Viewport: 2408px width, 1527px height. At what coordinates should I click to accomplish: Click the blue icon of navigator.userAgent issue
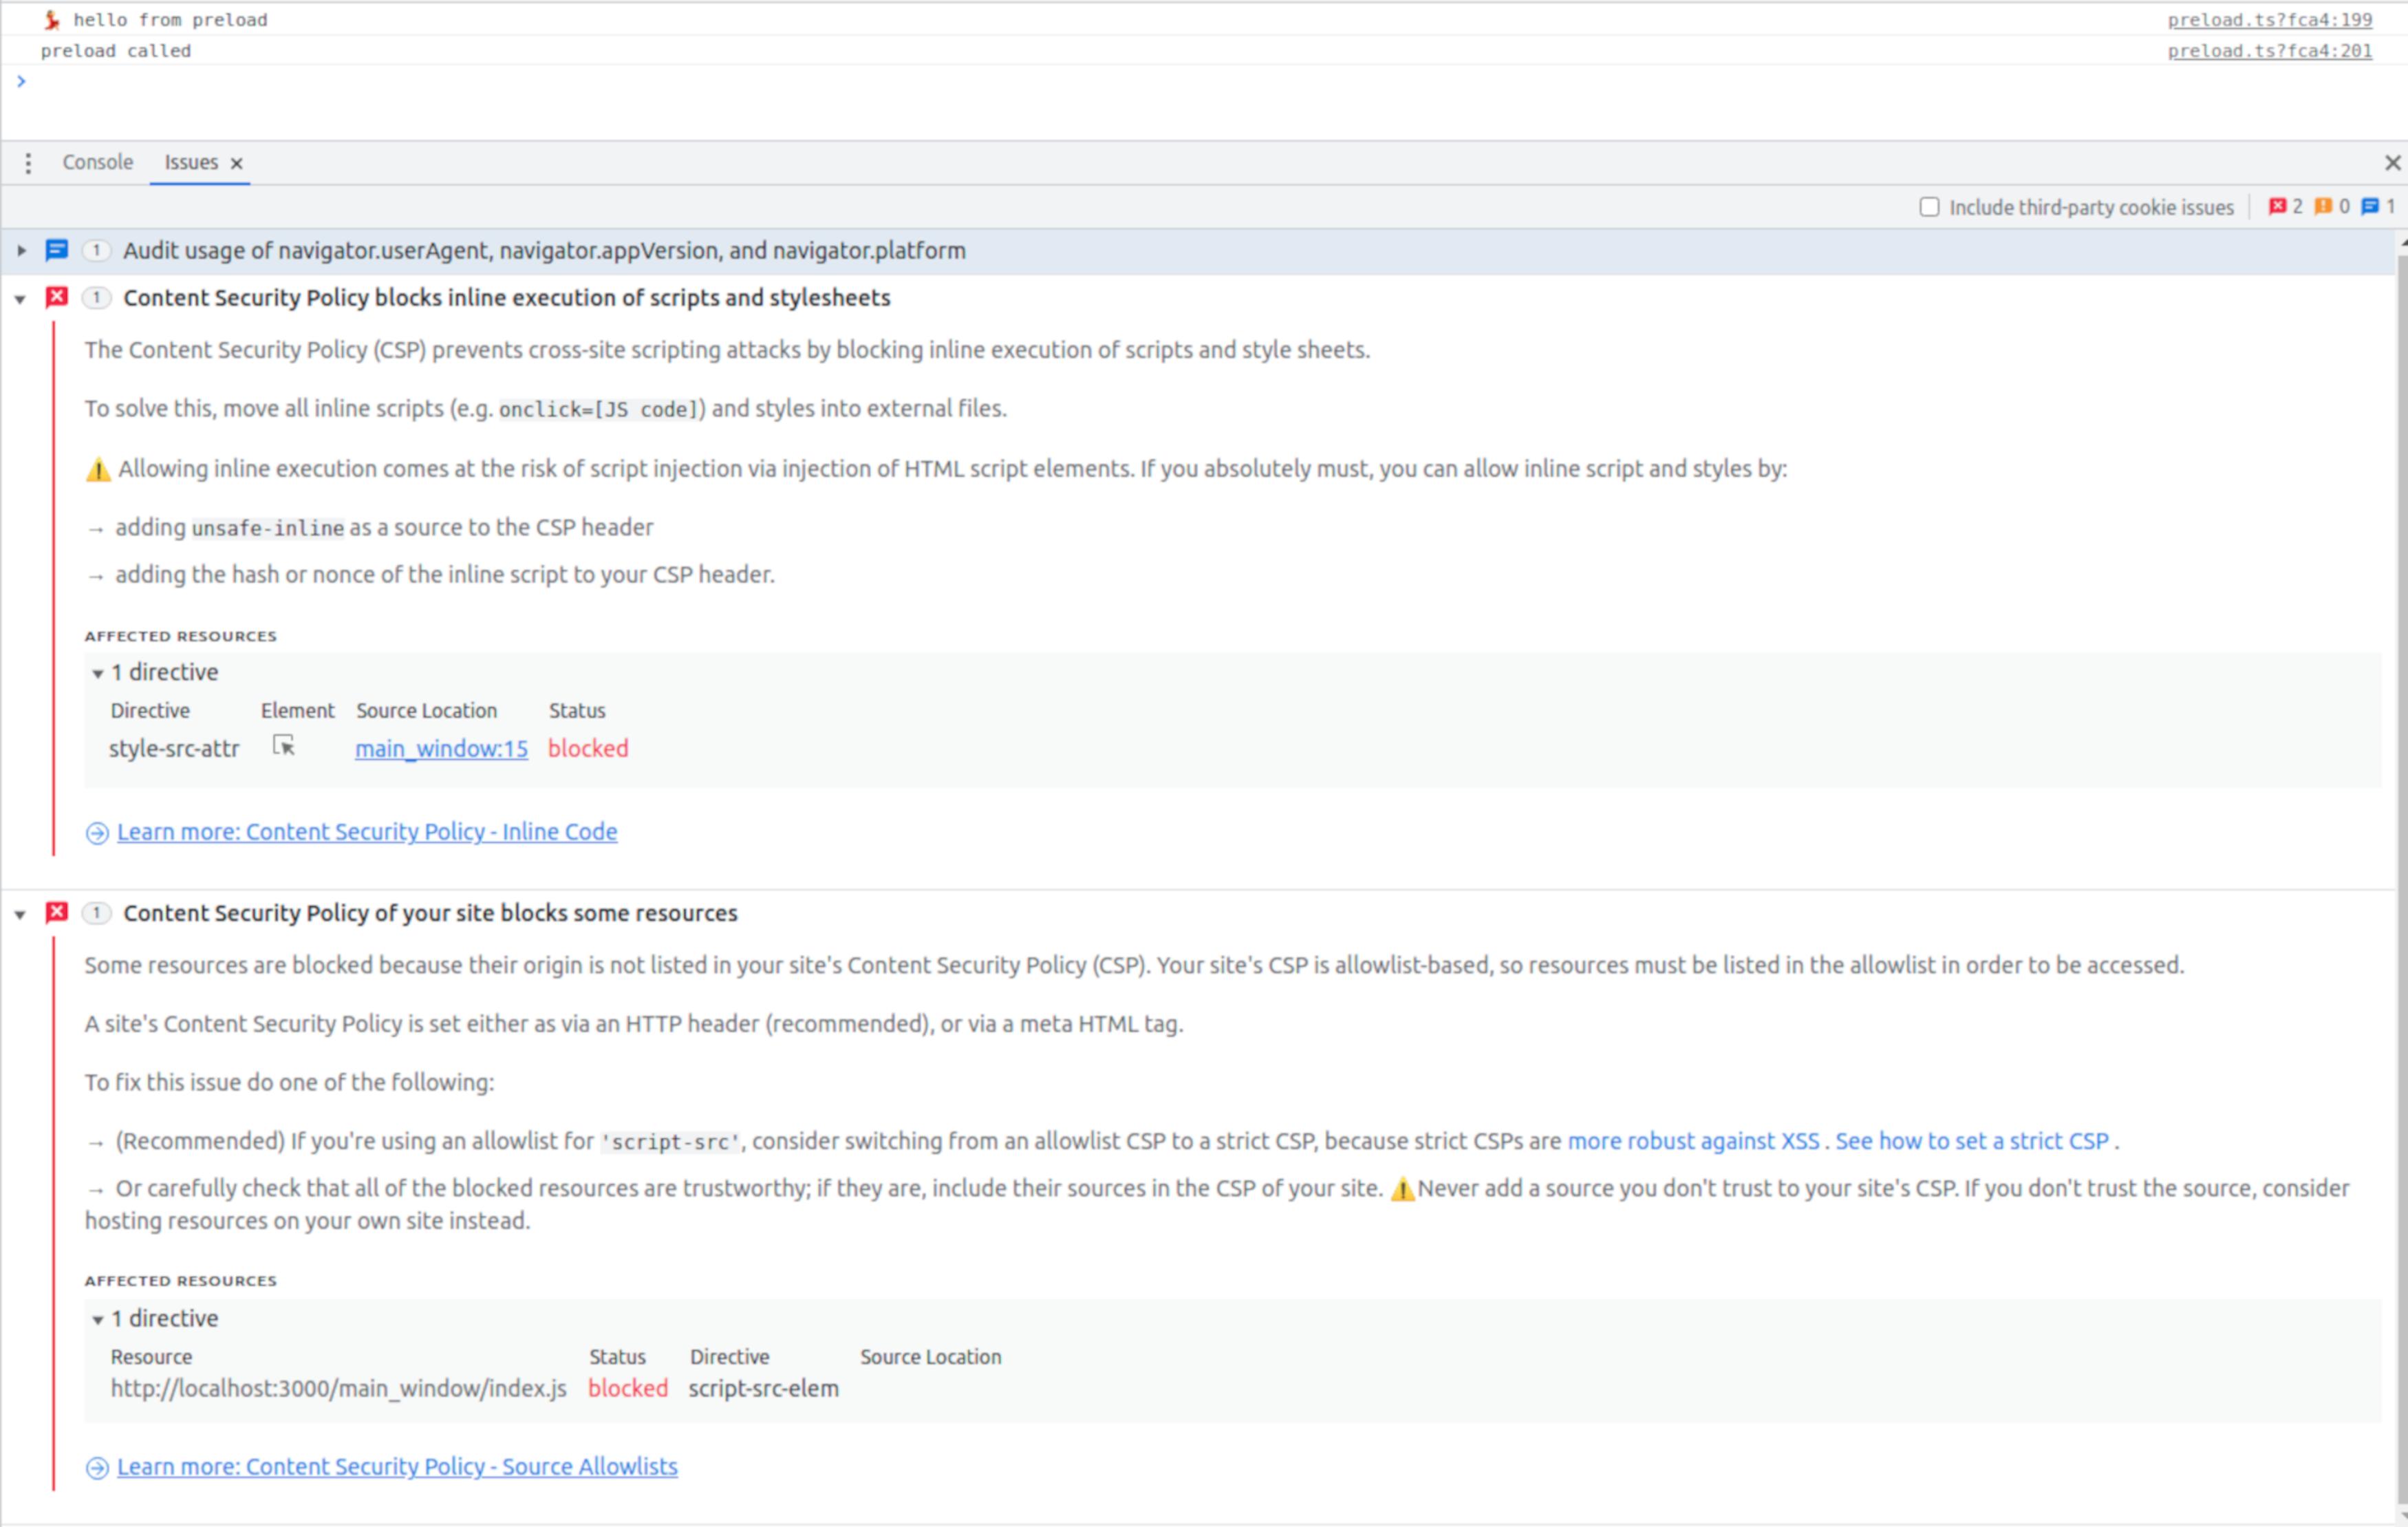[x=57, y=250]
